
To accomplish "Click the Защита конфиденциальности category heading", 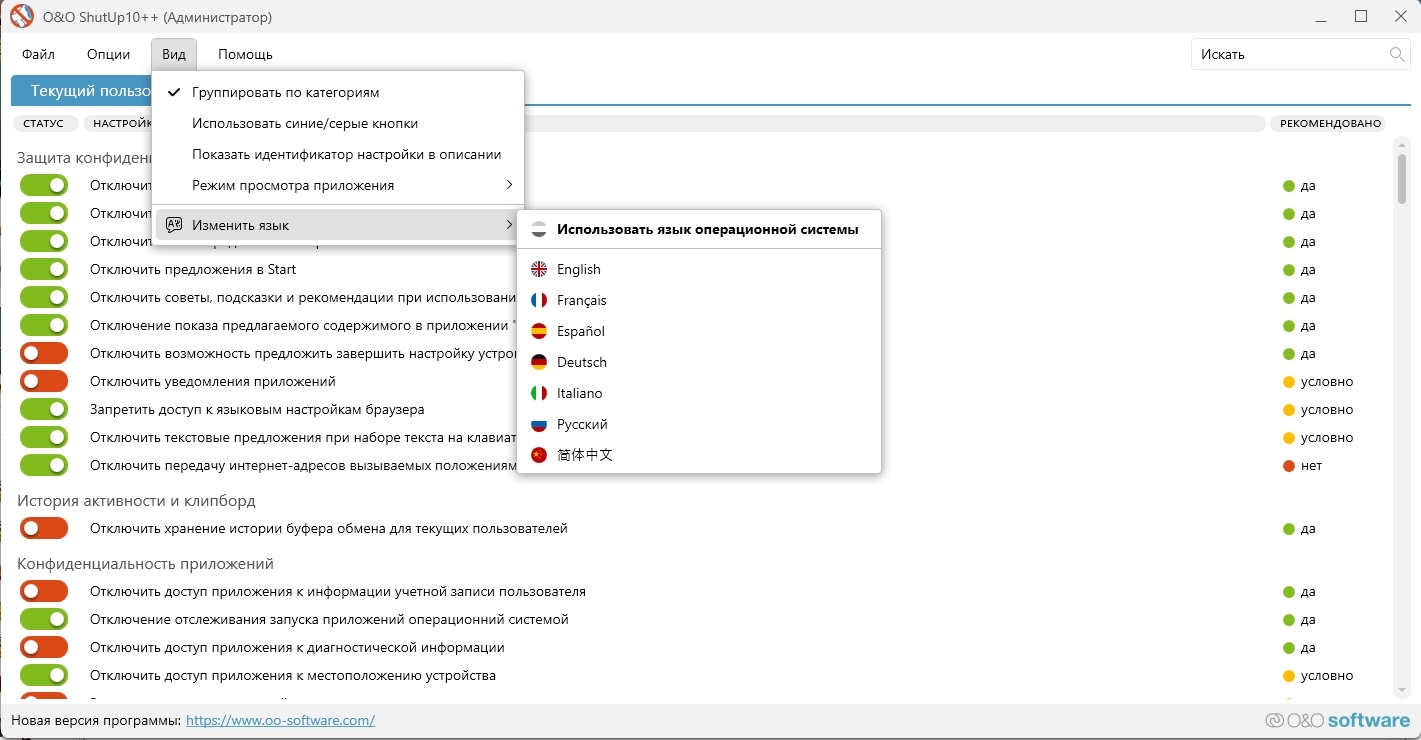I will point(85,158).
